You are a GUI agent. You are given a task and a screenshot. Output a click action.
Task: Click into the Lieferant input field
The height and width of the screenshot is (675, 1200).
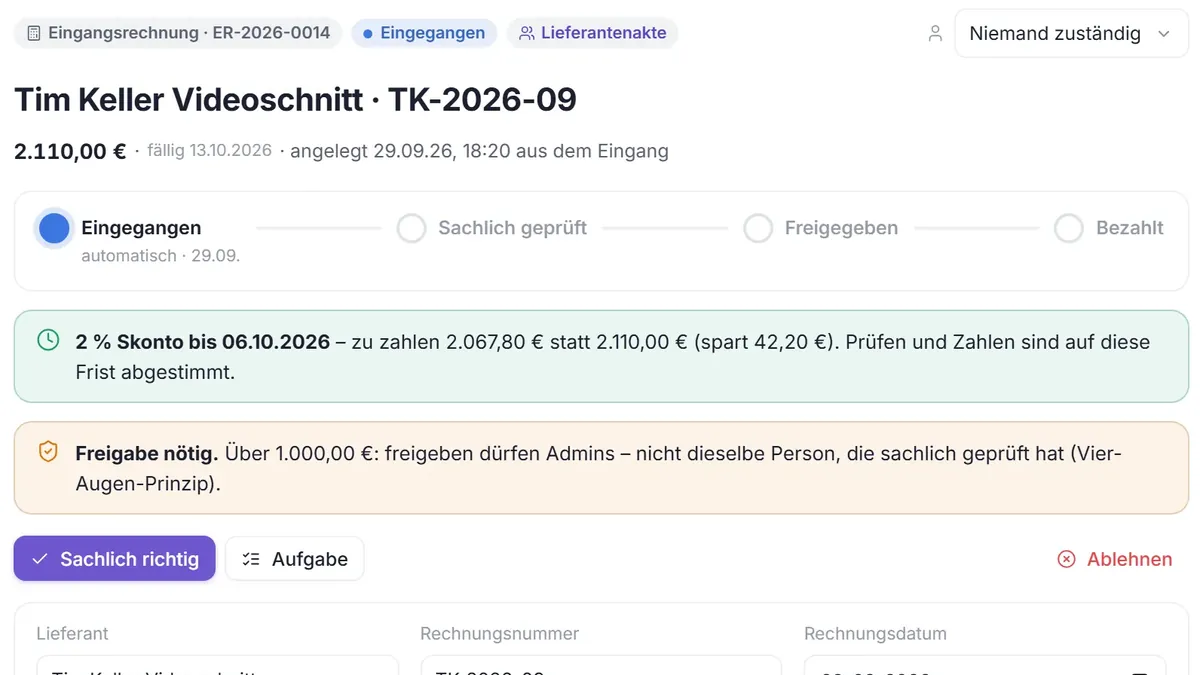click(x=217, y=666)
